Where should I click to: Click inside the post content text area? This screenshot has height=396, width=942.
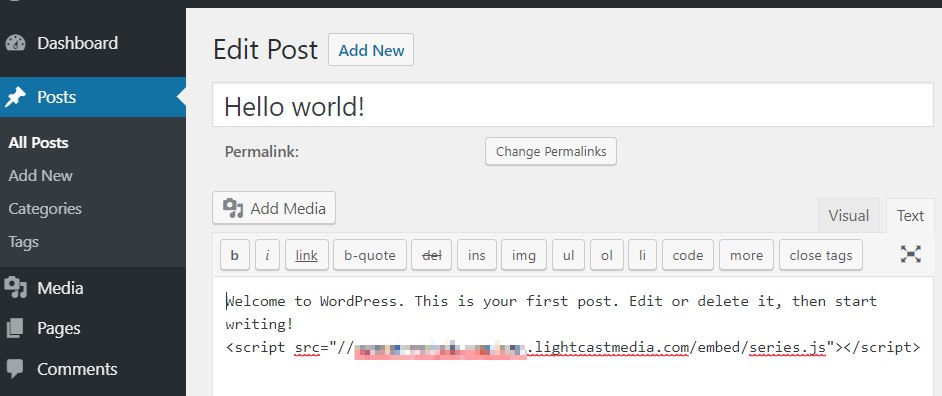click(573, 337)
